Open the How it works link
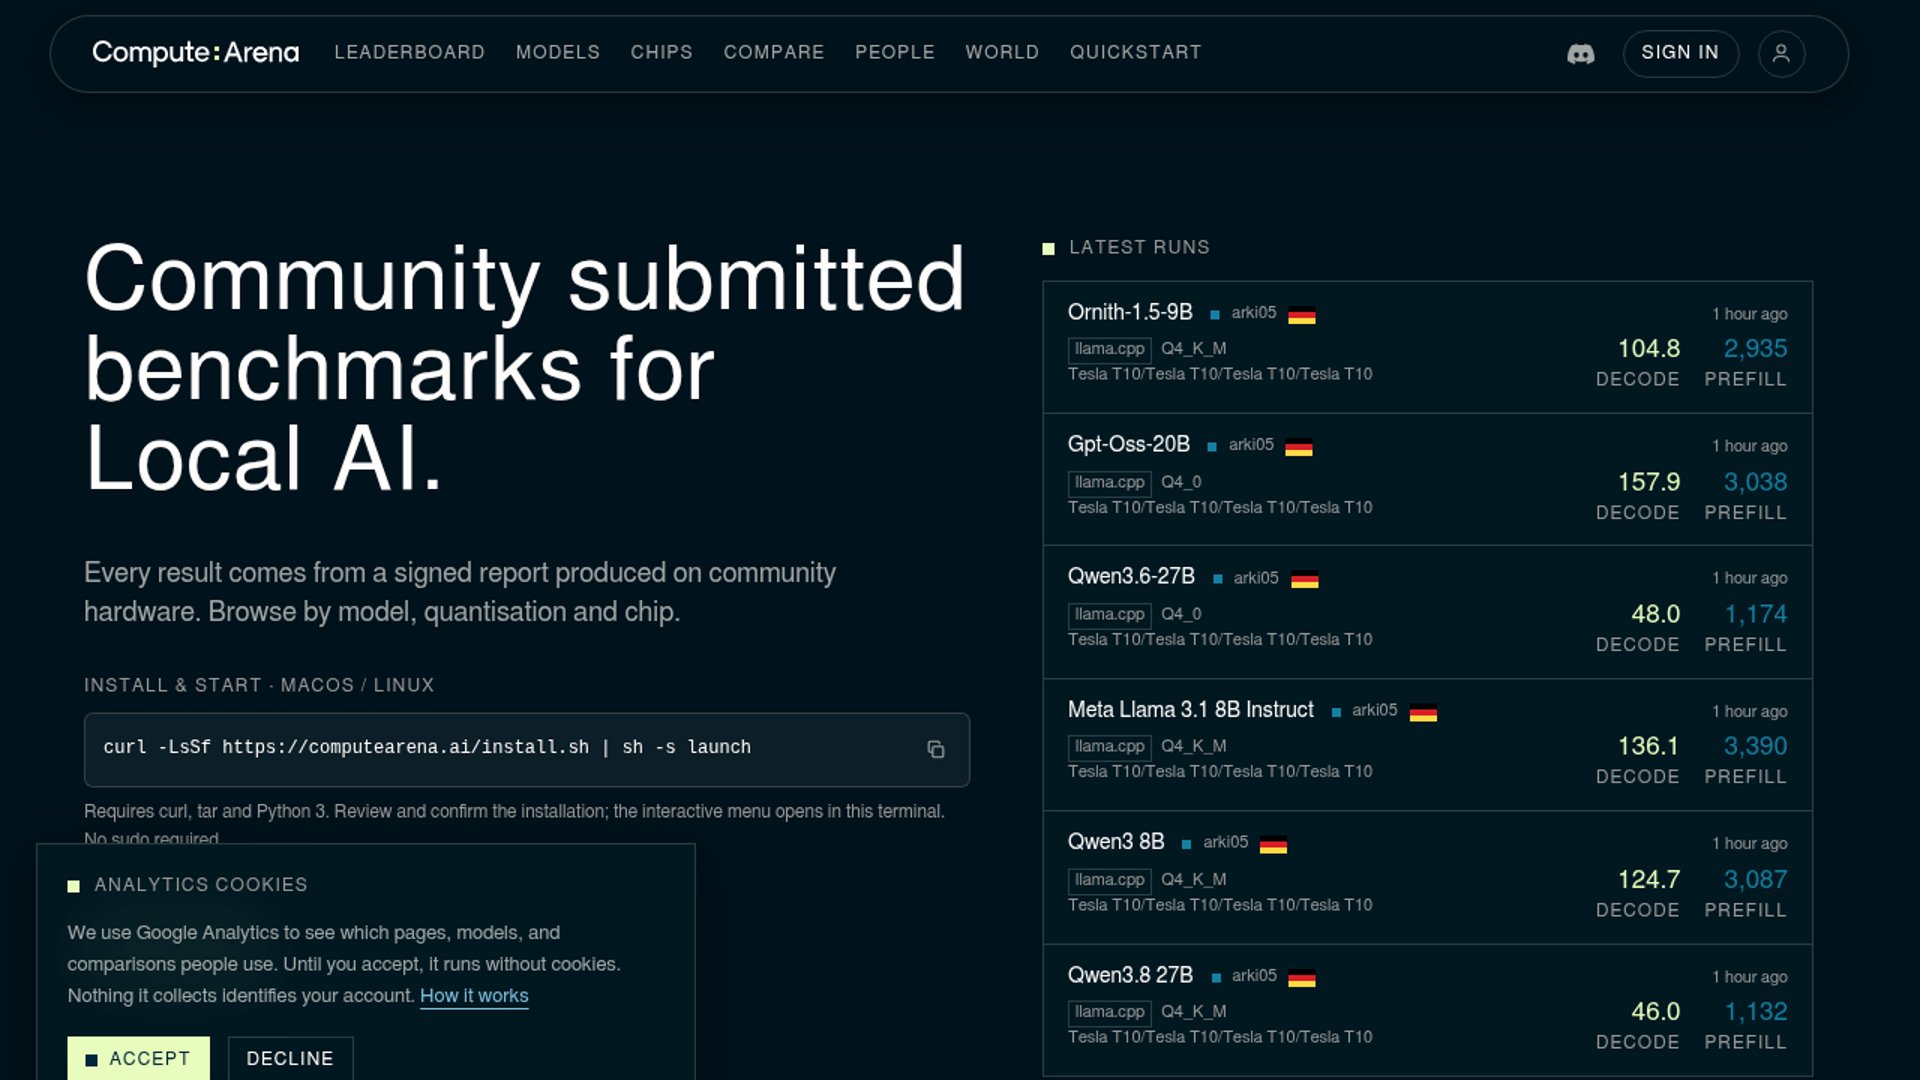The height and width of the screenshot is (1080, 1920). tap(474, 996)
